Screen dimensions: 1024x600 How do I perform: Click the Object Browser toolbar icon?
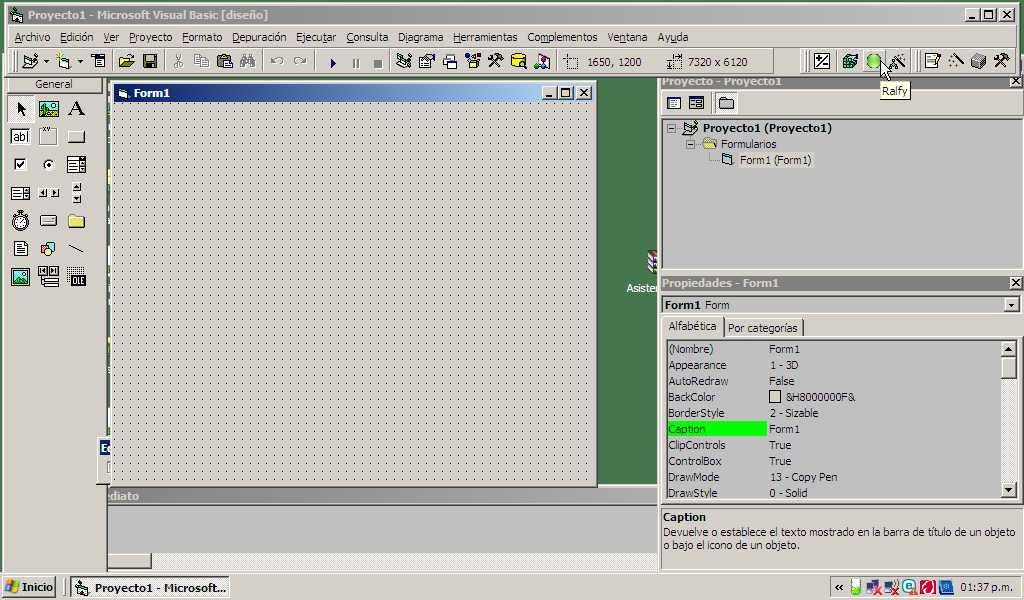473,62
